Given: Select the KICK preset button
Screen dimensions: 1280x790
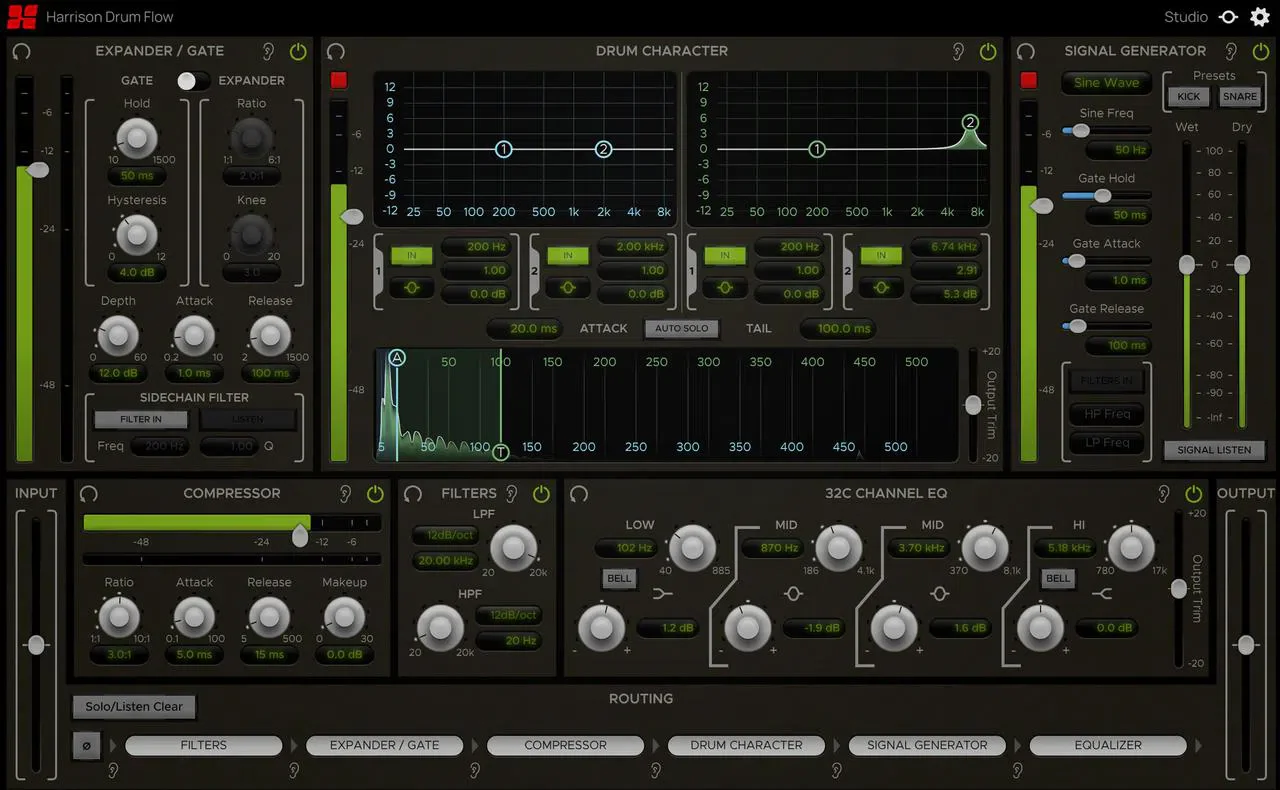Looking at the screenshot, I should 1188,97.
